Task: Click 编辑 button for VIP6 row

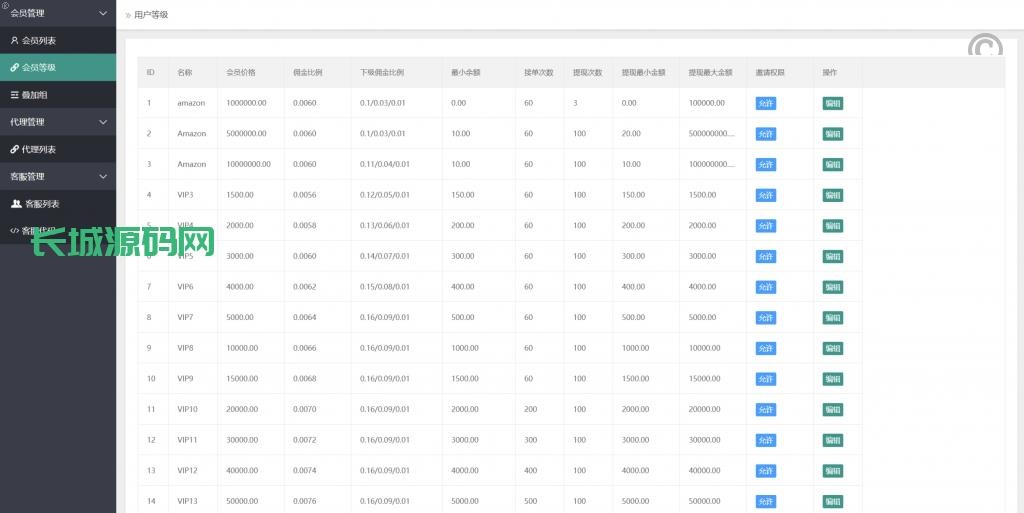Action: click(832, 287)
